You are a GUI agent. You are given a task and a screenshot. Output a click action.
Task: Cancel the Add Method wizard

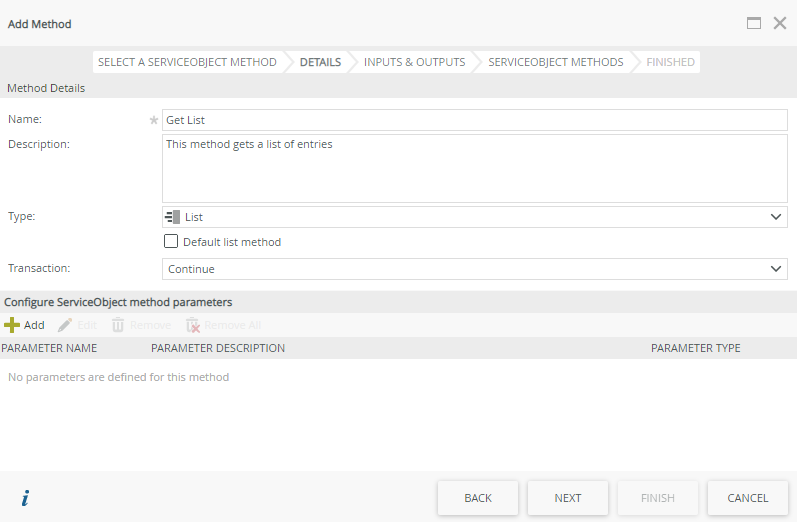point(747,498)
